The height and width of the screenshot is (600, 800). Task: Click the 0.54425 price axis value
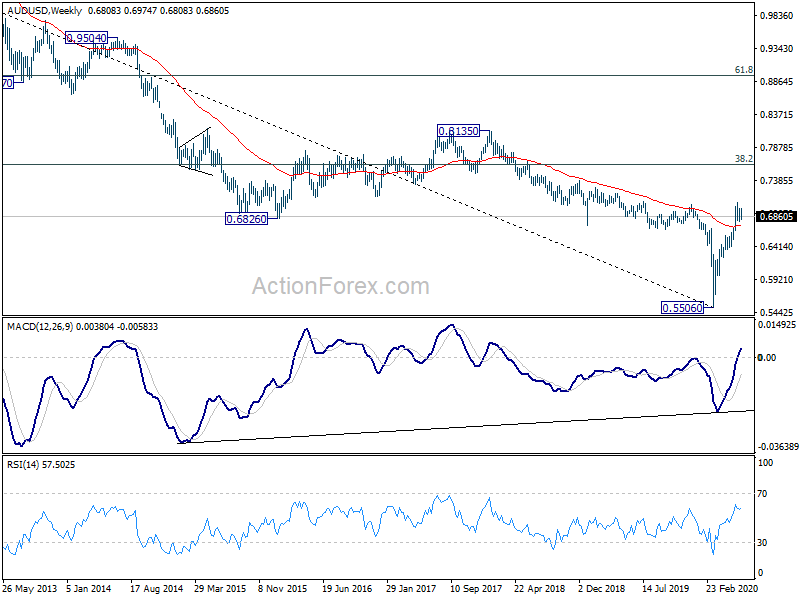point(777,312)
